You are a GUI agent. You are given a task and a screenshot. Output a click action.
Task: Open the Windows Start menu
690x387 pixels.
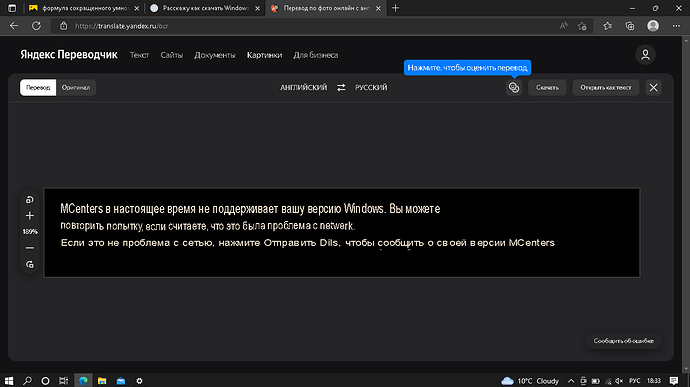coord(8,381)
